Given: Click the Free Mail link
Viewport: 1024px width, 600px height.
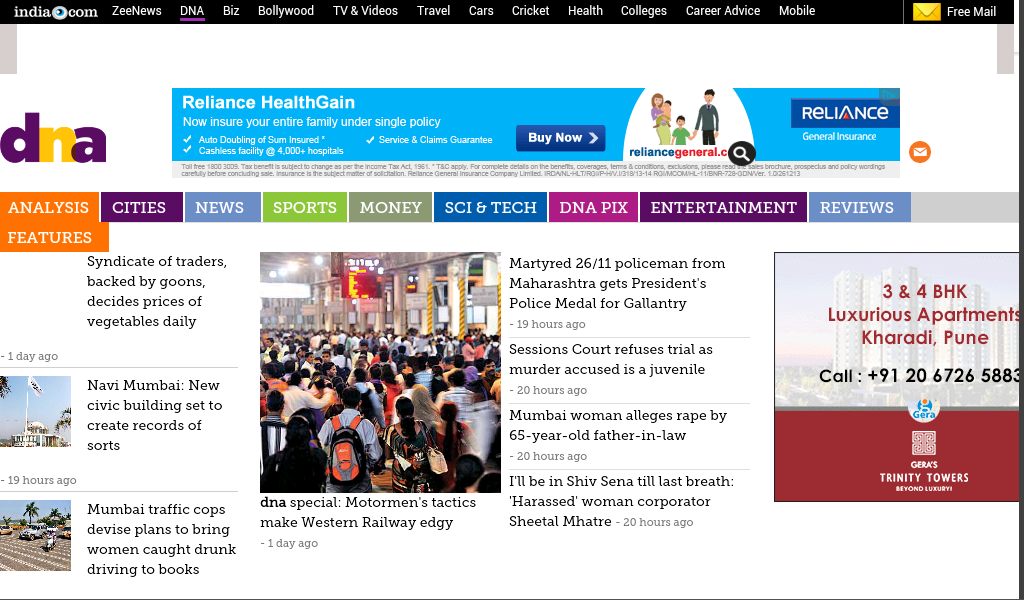Looking at the screenshot, I should pyautogui.click(x=971, y=12).
